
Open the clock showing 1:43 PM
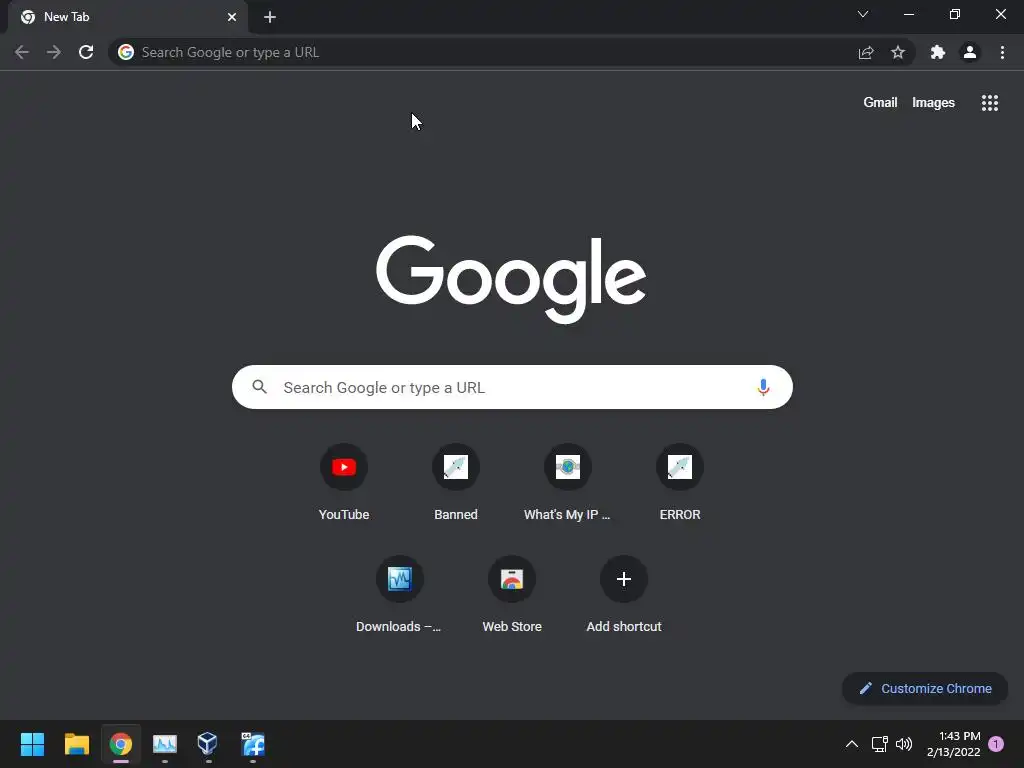953,744
